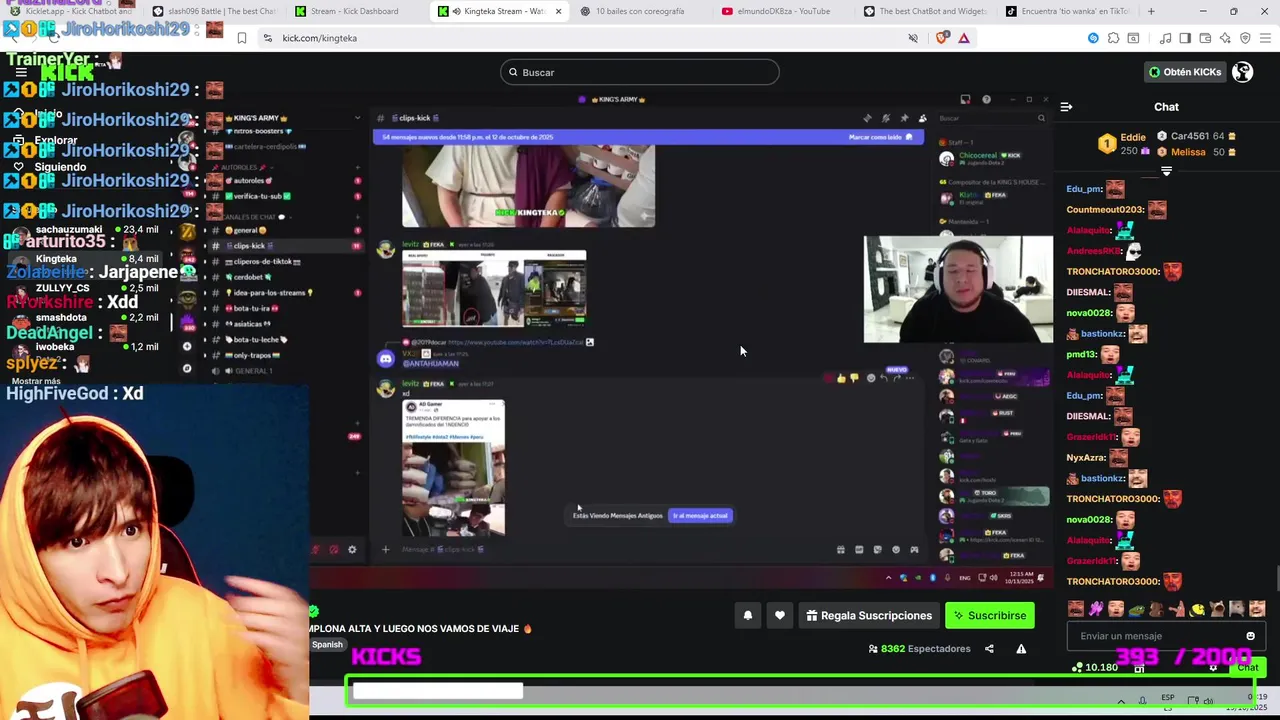
Task: Select cliperos-de-tiktok channel in Discord
Action: (264, 261)
